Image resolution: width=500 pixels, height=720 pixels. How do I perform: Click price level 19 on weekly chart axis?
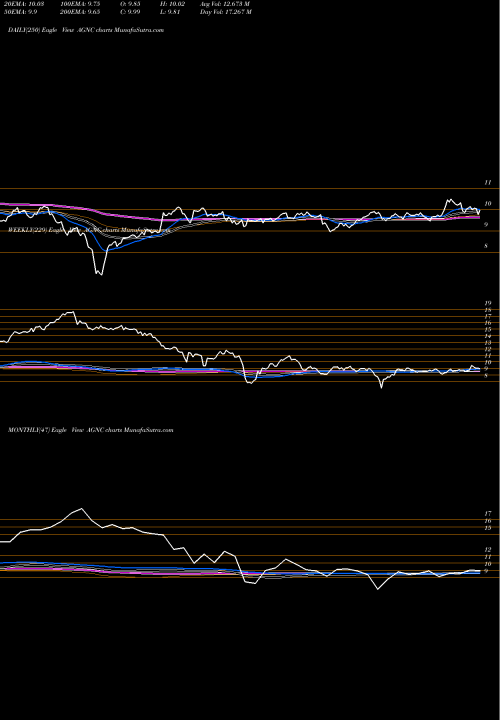pos(488,303)
